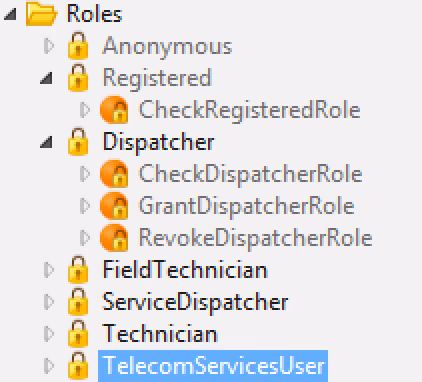Viewport: 422px width, 382px height.
Task: Click the GrantDispatcherRole orange action icon
Action: tap(114, 206)
